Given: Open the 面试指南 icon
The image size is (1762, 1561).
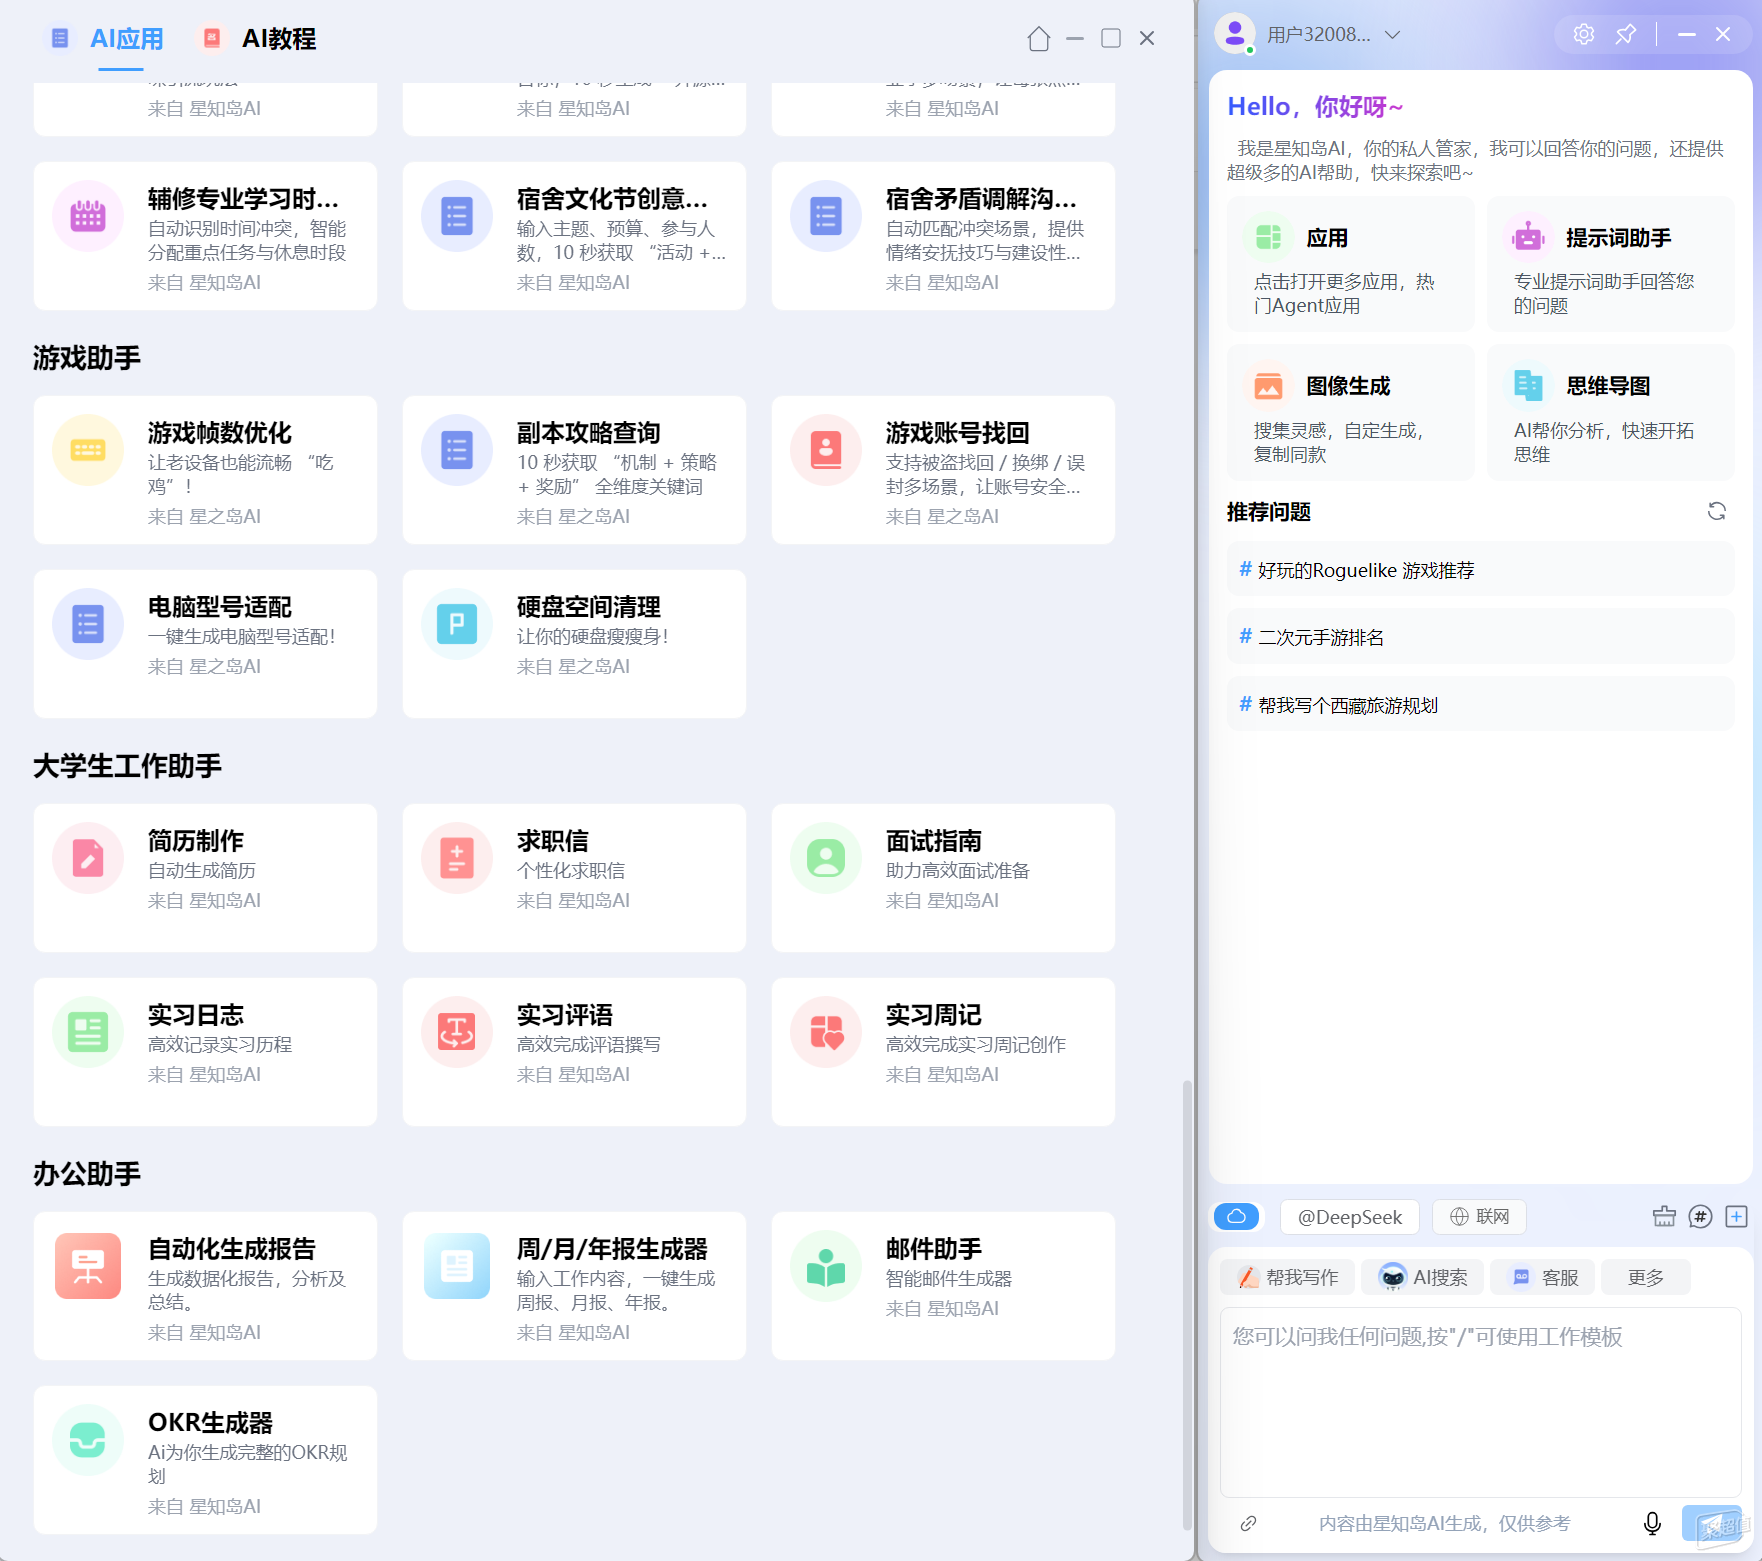Looking at the screenshot, I should tap(826, 858).
